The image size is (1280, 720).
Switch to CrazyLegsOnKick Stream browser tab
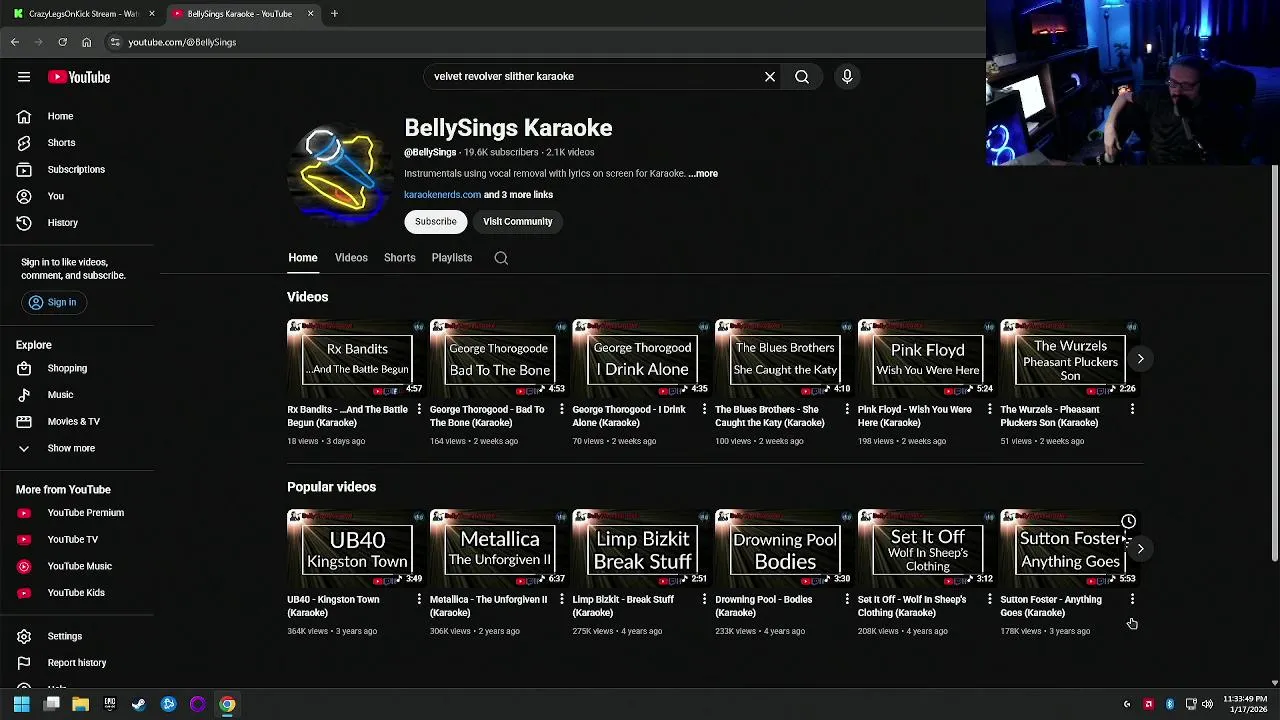pyautogui.click(x=83, y=14)
